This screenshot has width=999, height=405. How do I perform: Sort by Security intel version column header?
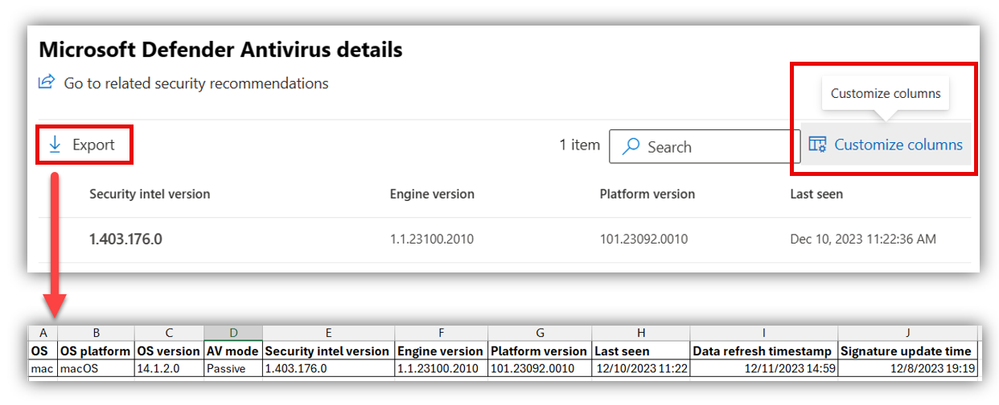150,194
